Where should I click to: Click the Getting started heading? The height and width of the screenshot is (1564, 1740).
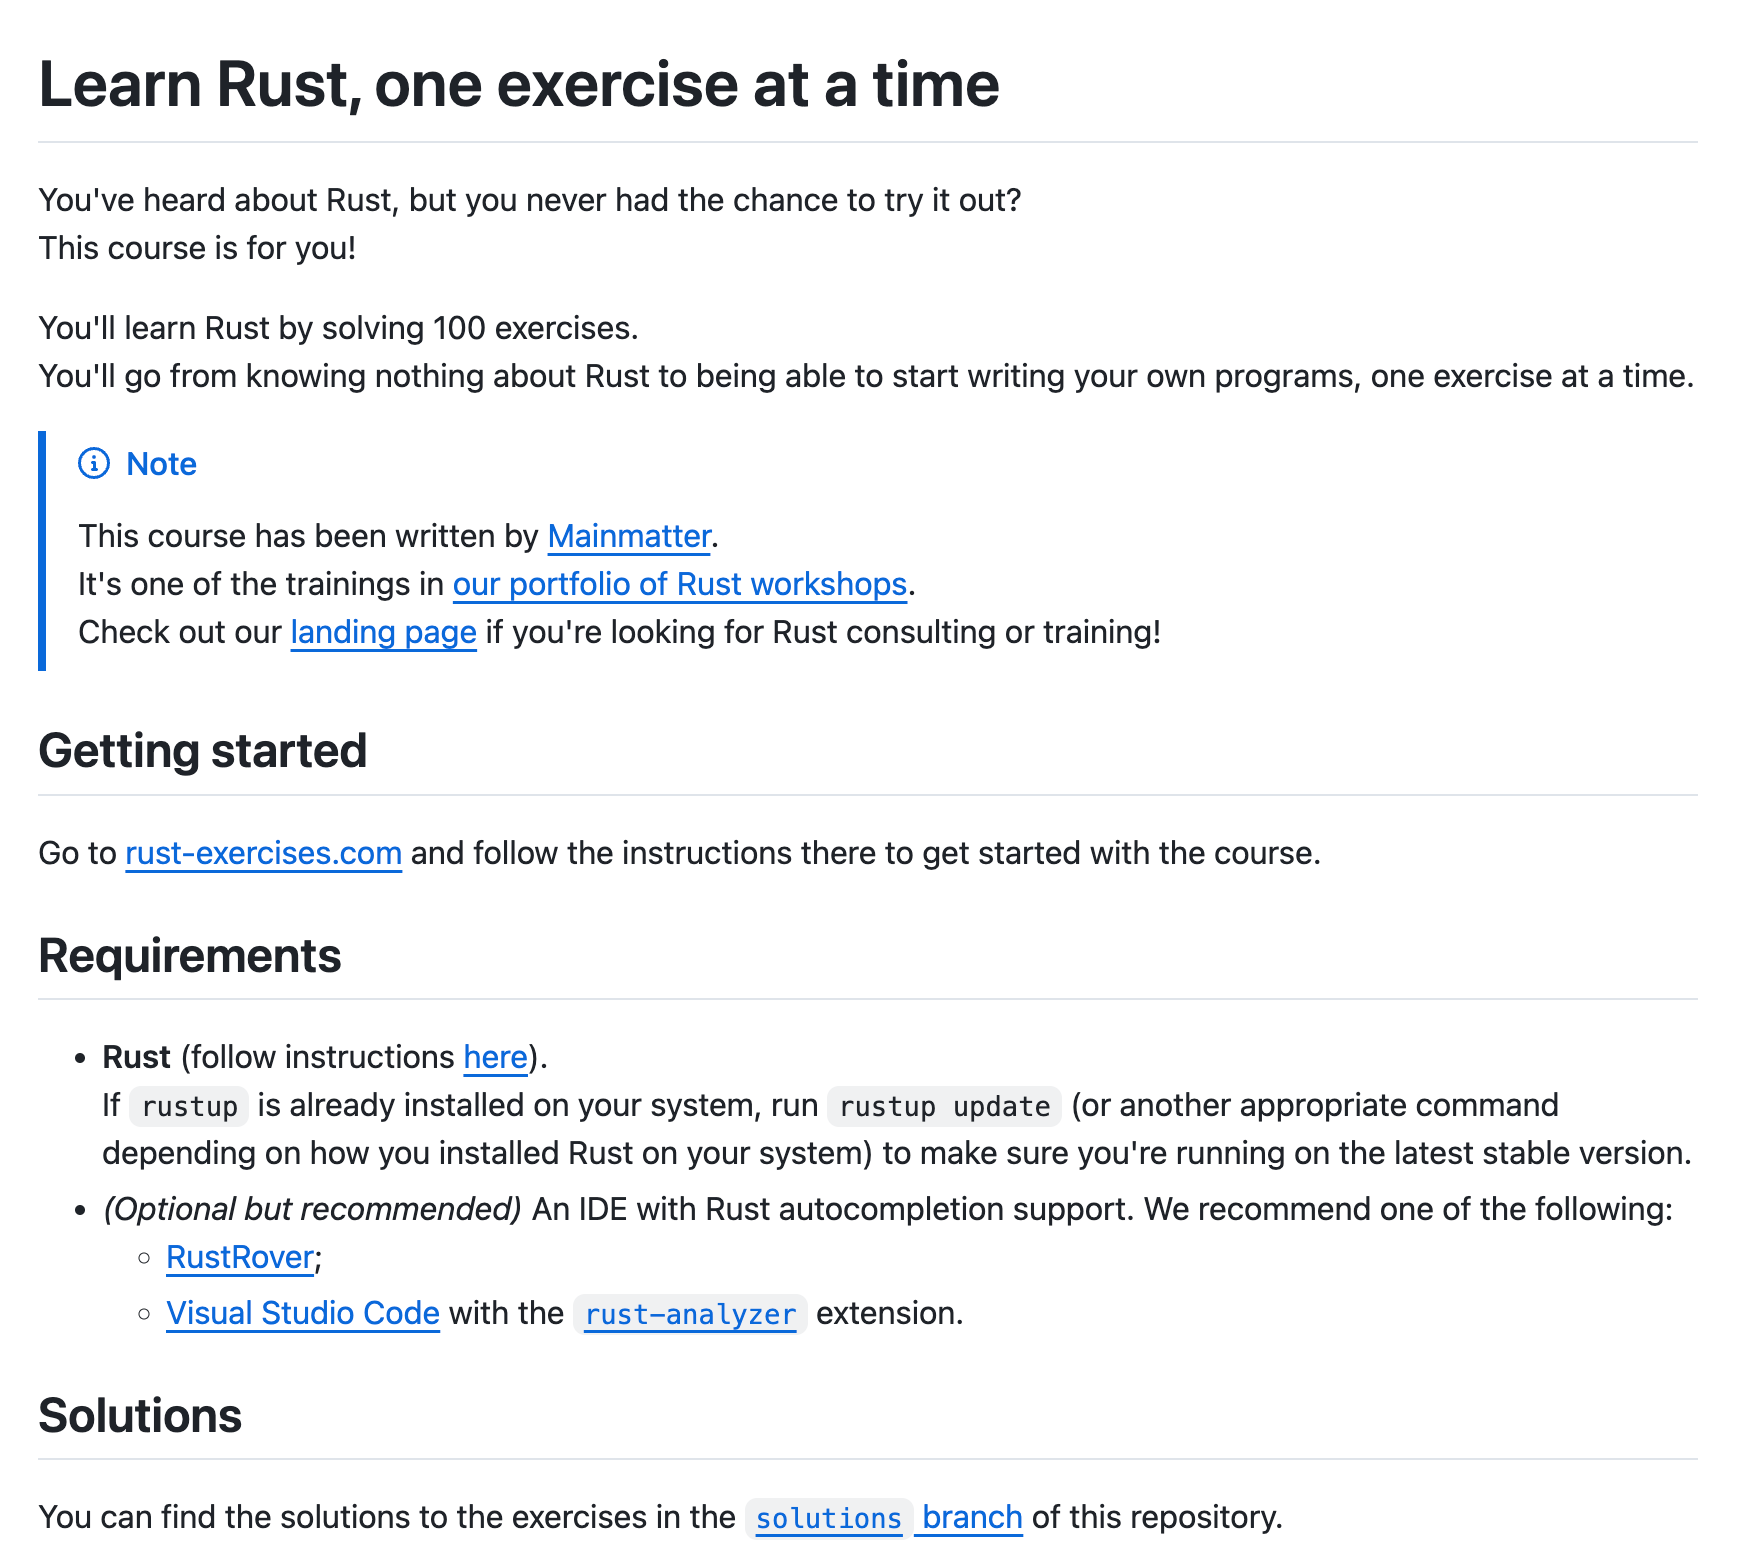pyautogui.click(x=203, y=751)
